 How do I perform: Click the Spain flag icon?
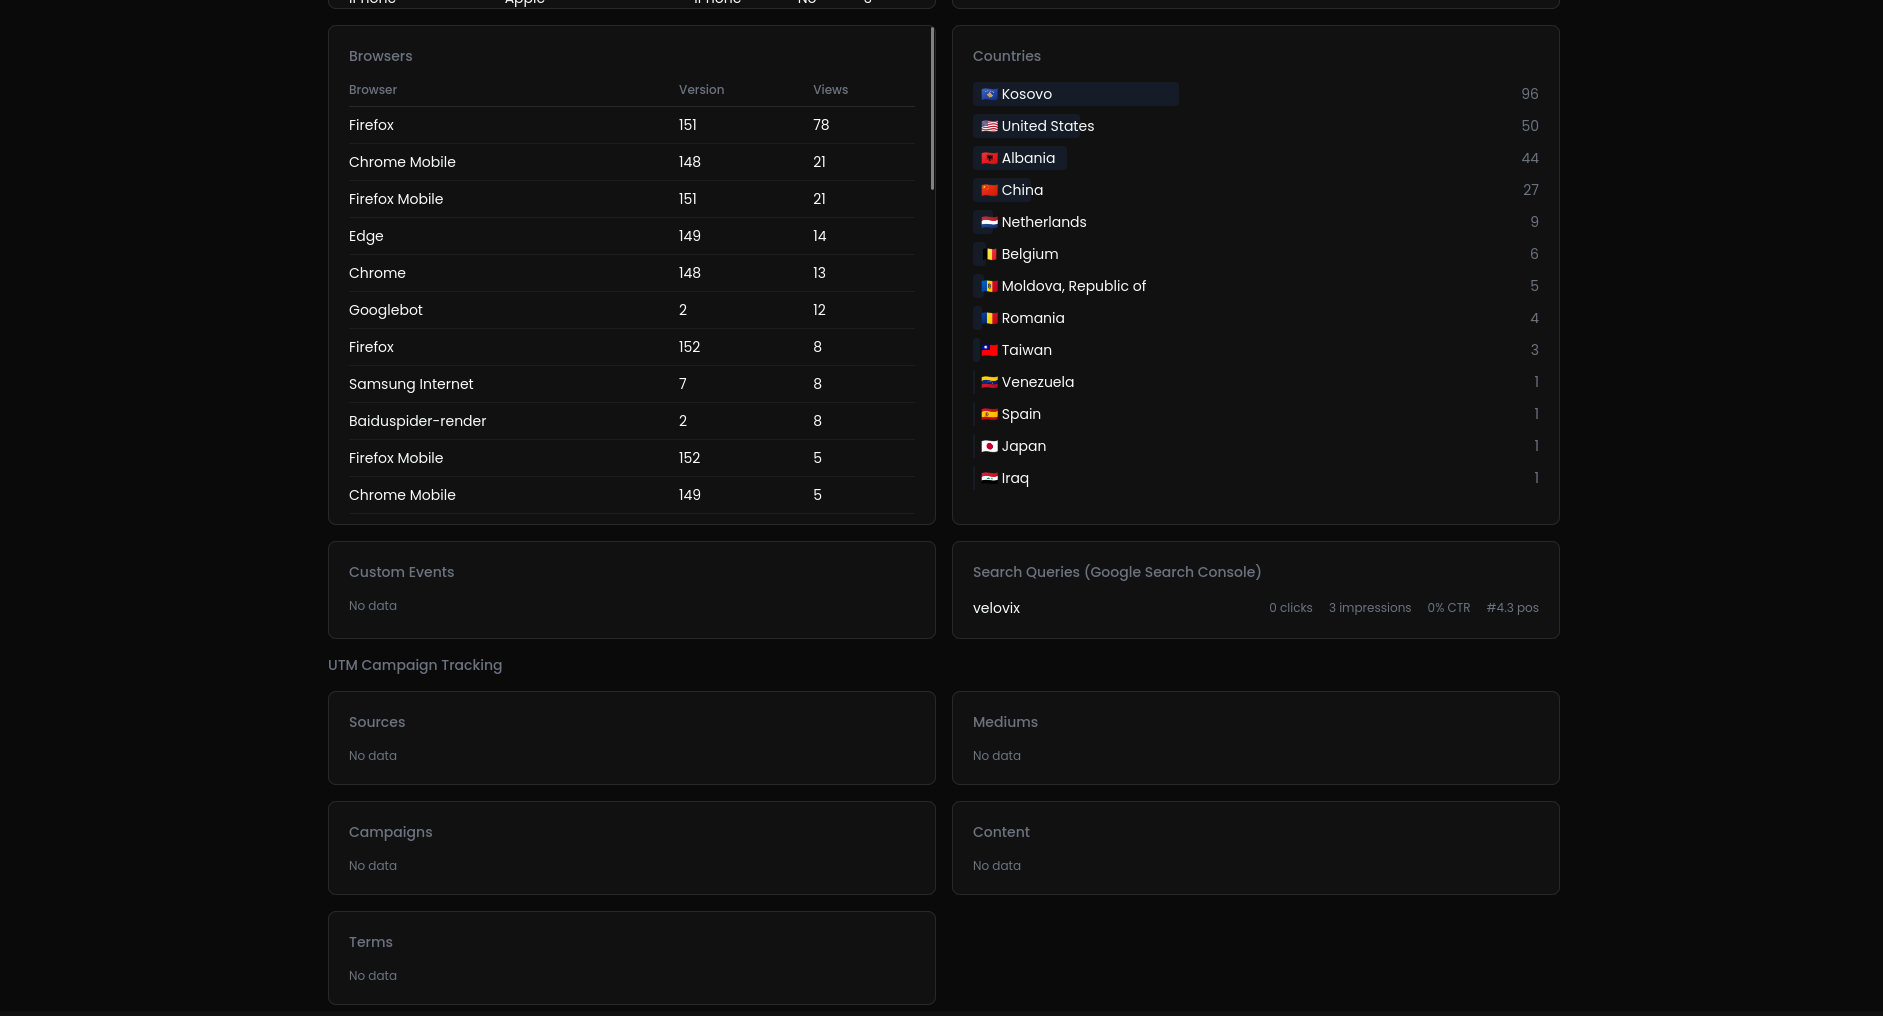[989, 414]
